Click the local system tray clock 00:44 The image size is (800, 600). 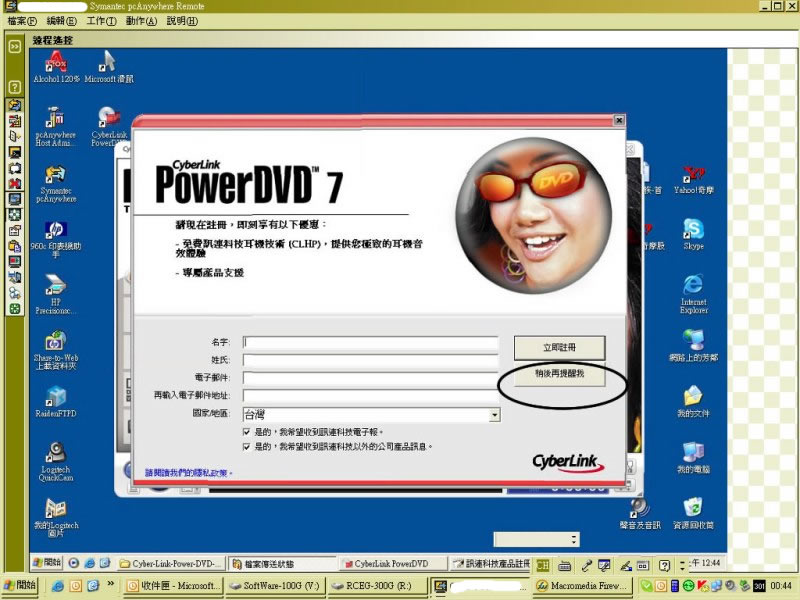pos(781,586)
